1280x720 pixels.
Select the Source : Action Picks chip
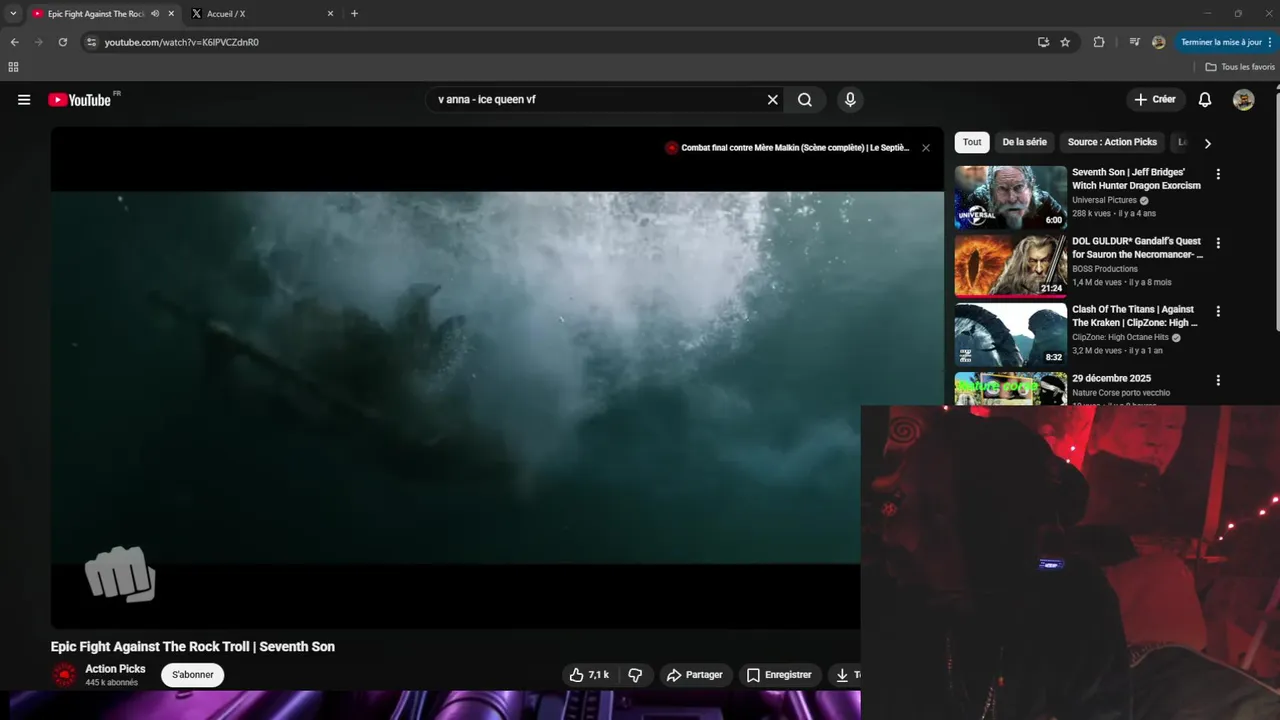1112,142
